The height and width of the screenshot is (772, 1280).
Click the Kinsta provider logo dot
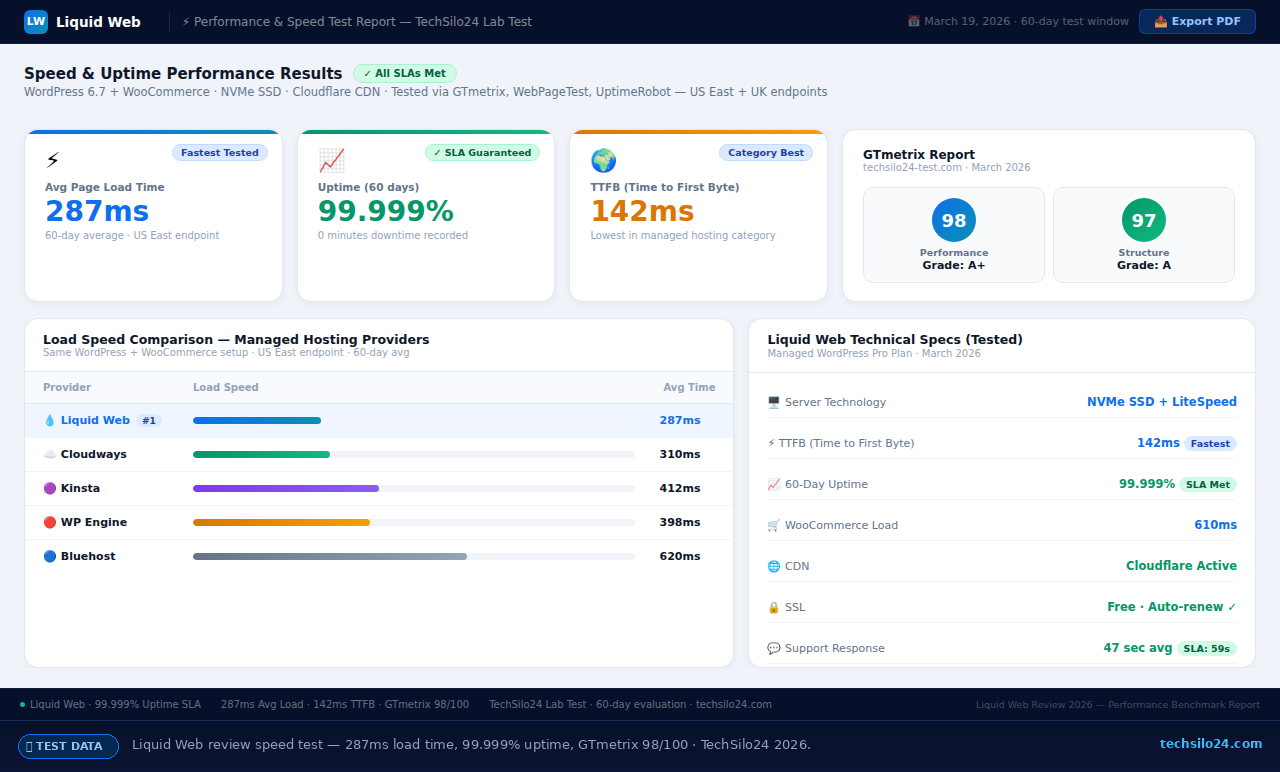click(x=51, y=488)
